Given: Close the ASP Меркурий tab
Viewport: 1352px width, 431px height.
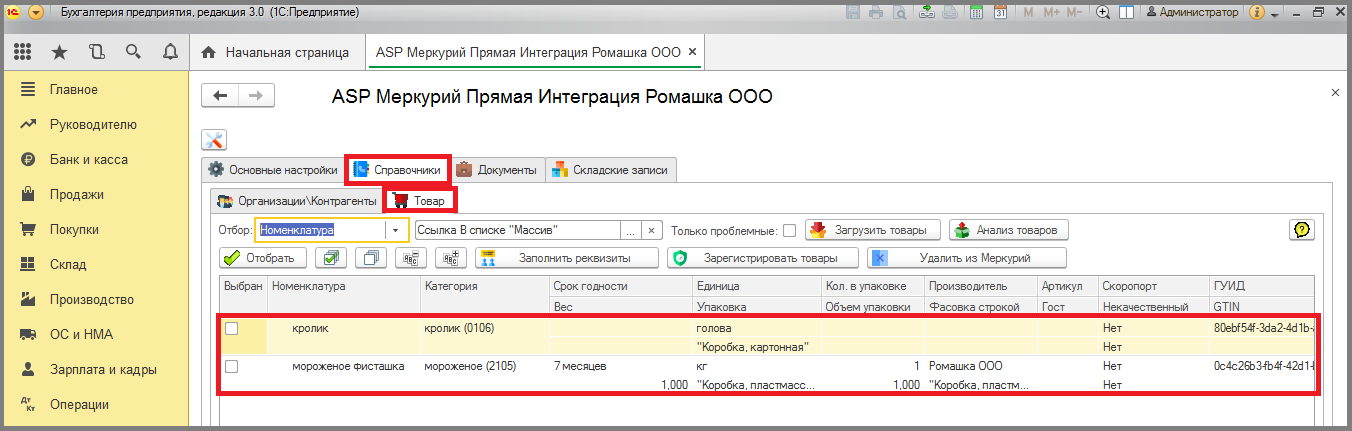Looking at the screenshot, I should [693, 52].
